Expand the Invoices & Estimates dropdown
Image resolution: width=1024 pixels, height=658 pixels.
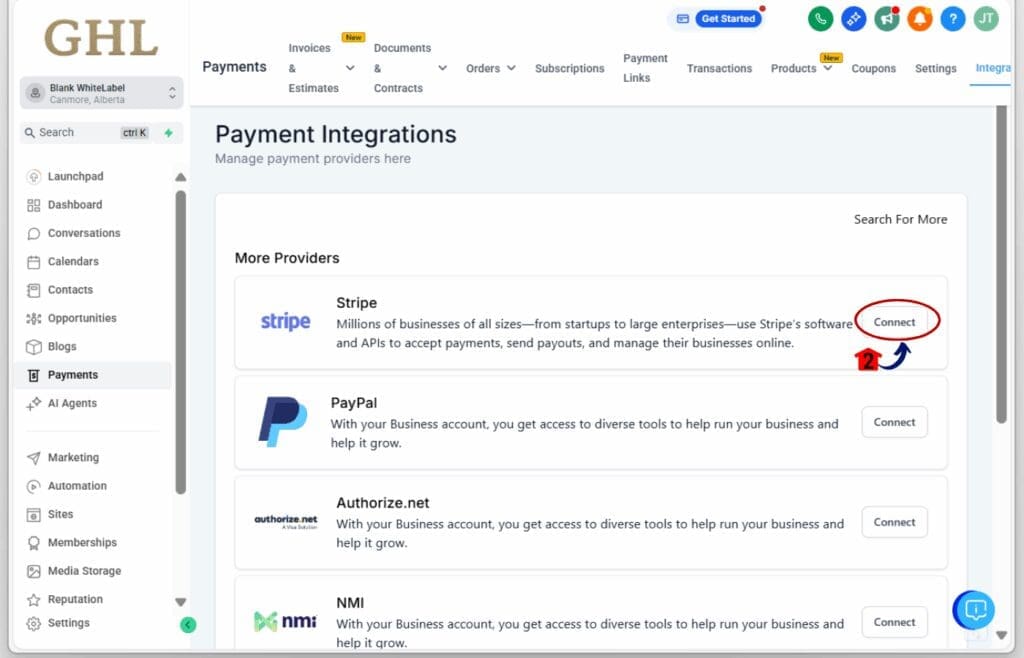point(350,68)
